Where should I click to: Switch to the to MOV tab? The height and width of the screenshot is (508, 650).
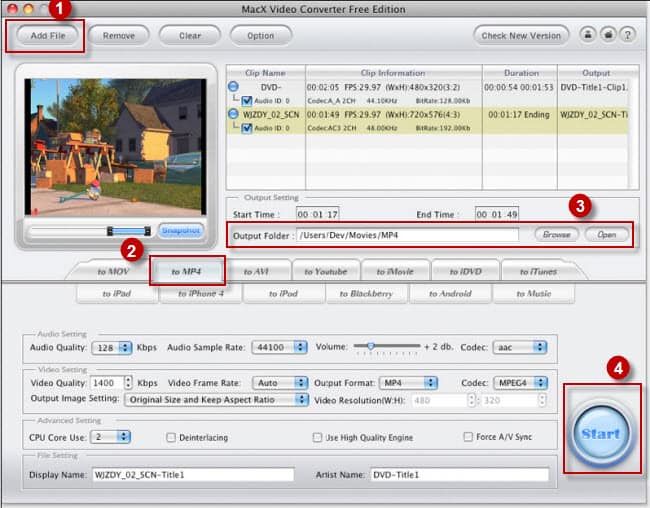pyautogui.click(x=113, y=272)
